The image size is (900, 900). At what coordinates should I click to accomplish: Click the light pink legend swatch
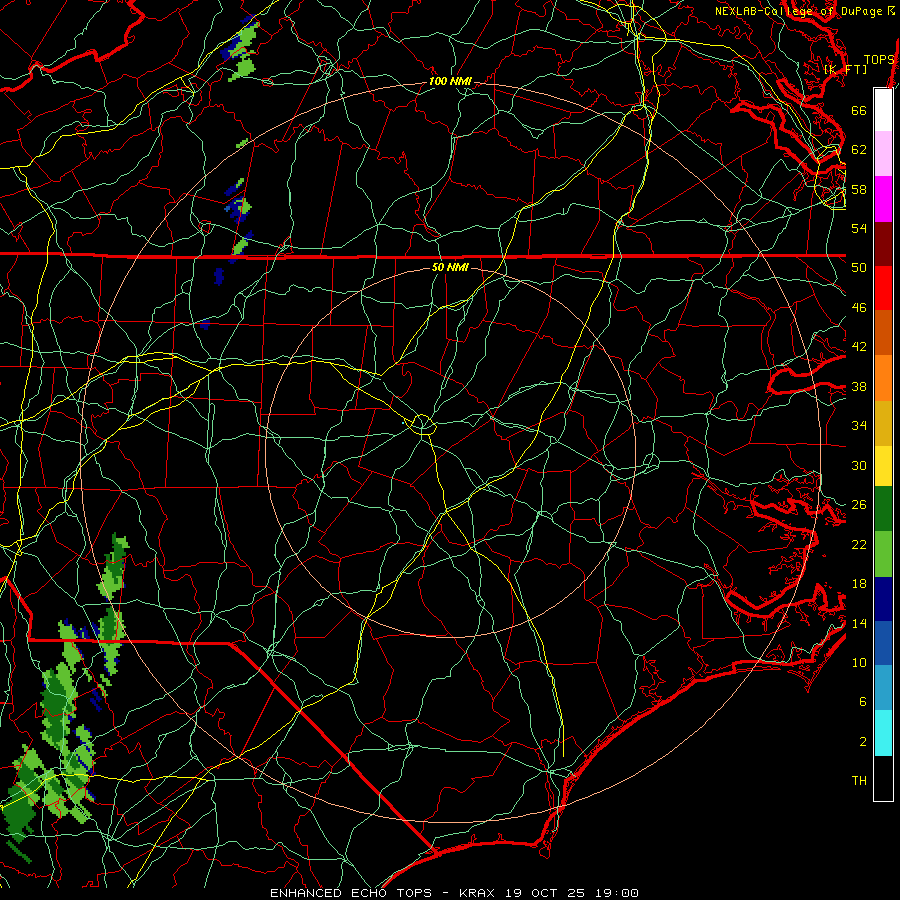(883, 154)
